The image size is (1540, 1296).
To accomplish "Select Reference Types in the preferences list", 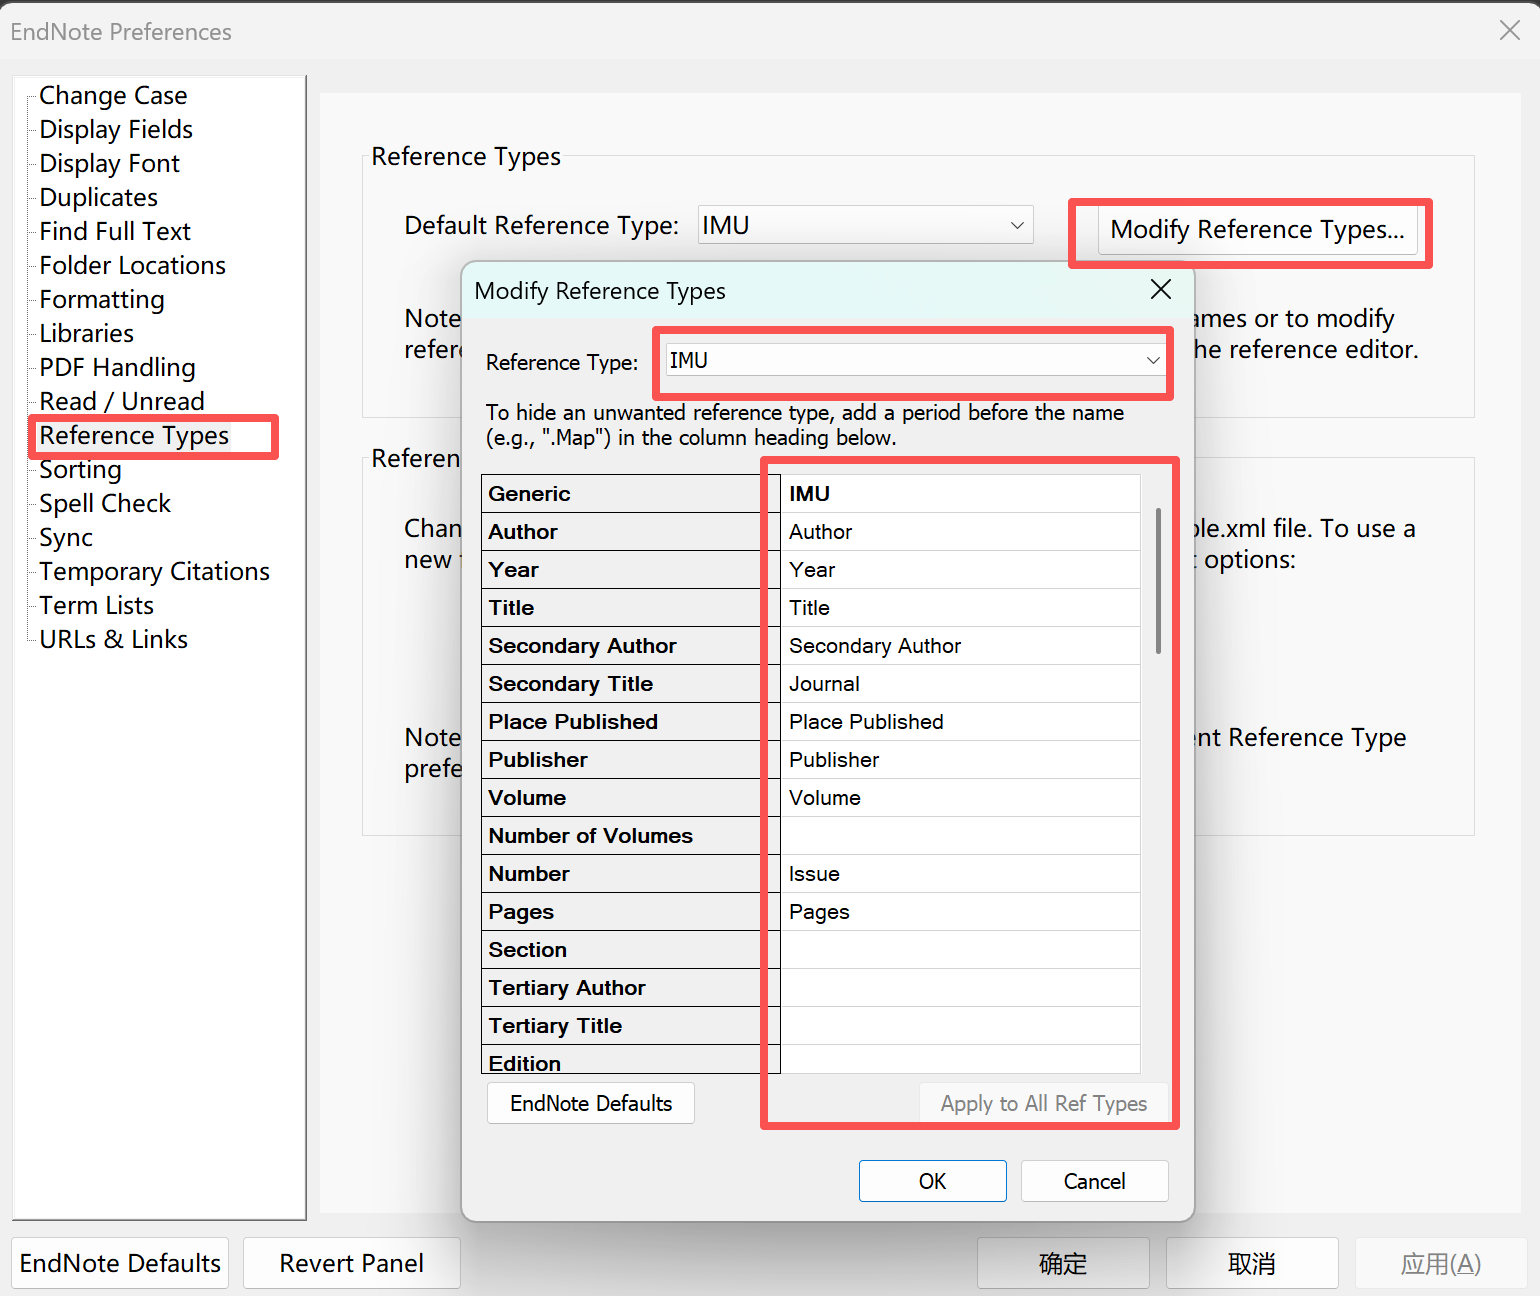I will pyautogui.click(x=135, y=435).
